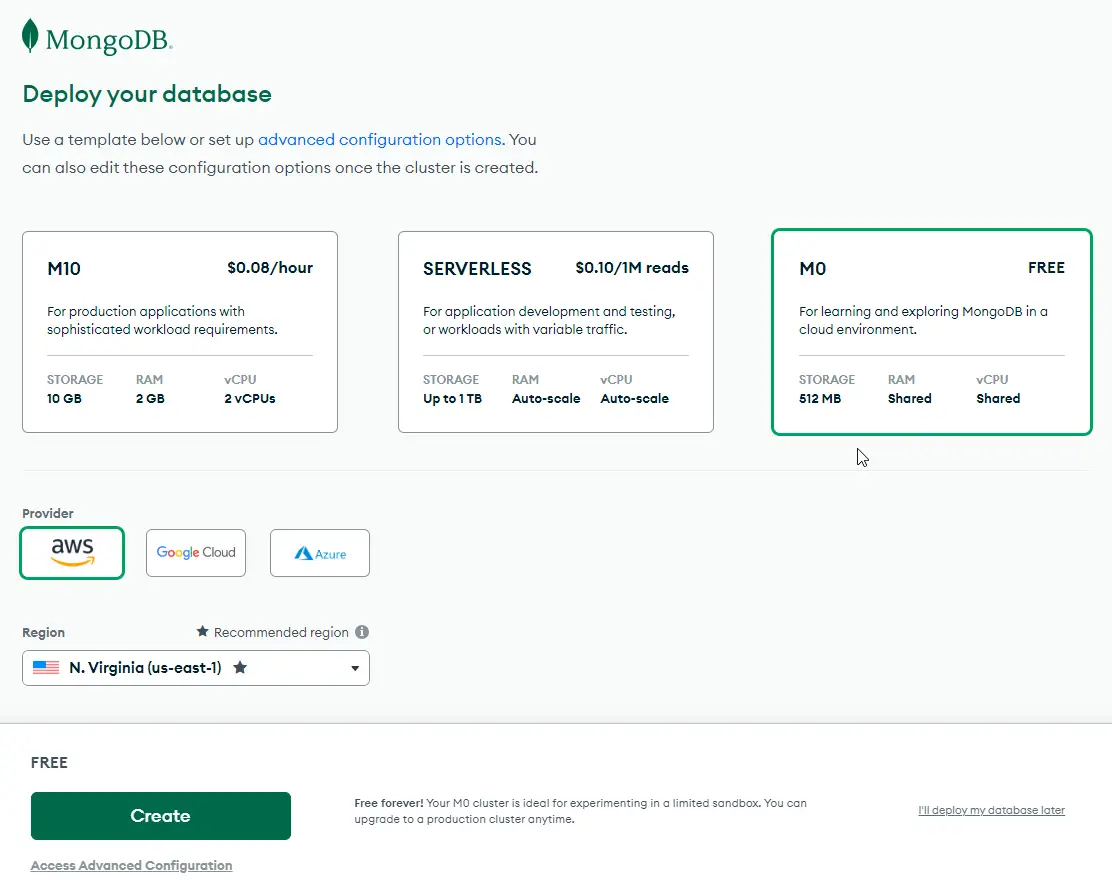This screenshot has width=1112, height=890.
Task: Click the MongoDB leaf logo
Action: [30, 36]
